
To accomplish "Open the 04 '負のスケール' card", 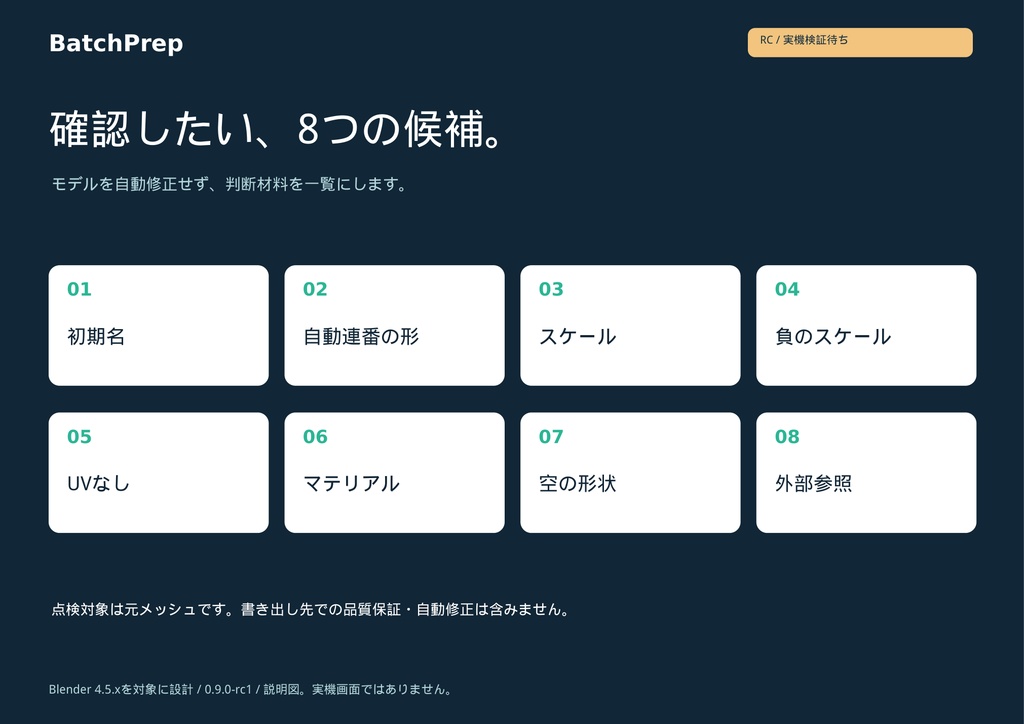I will click(866, 325).
